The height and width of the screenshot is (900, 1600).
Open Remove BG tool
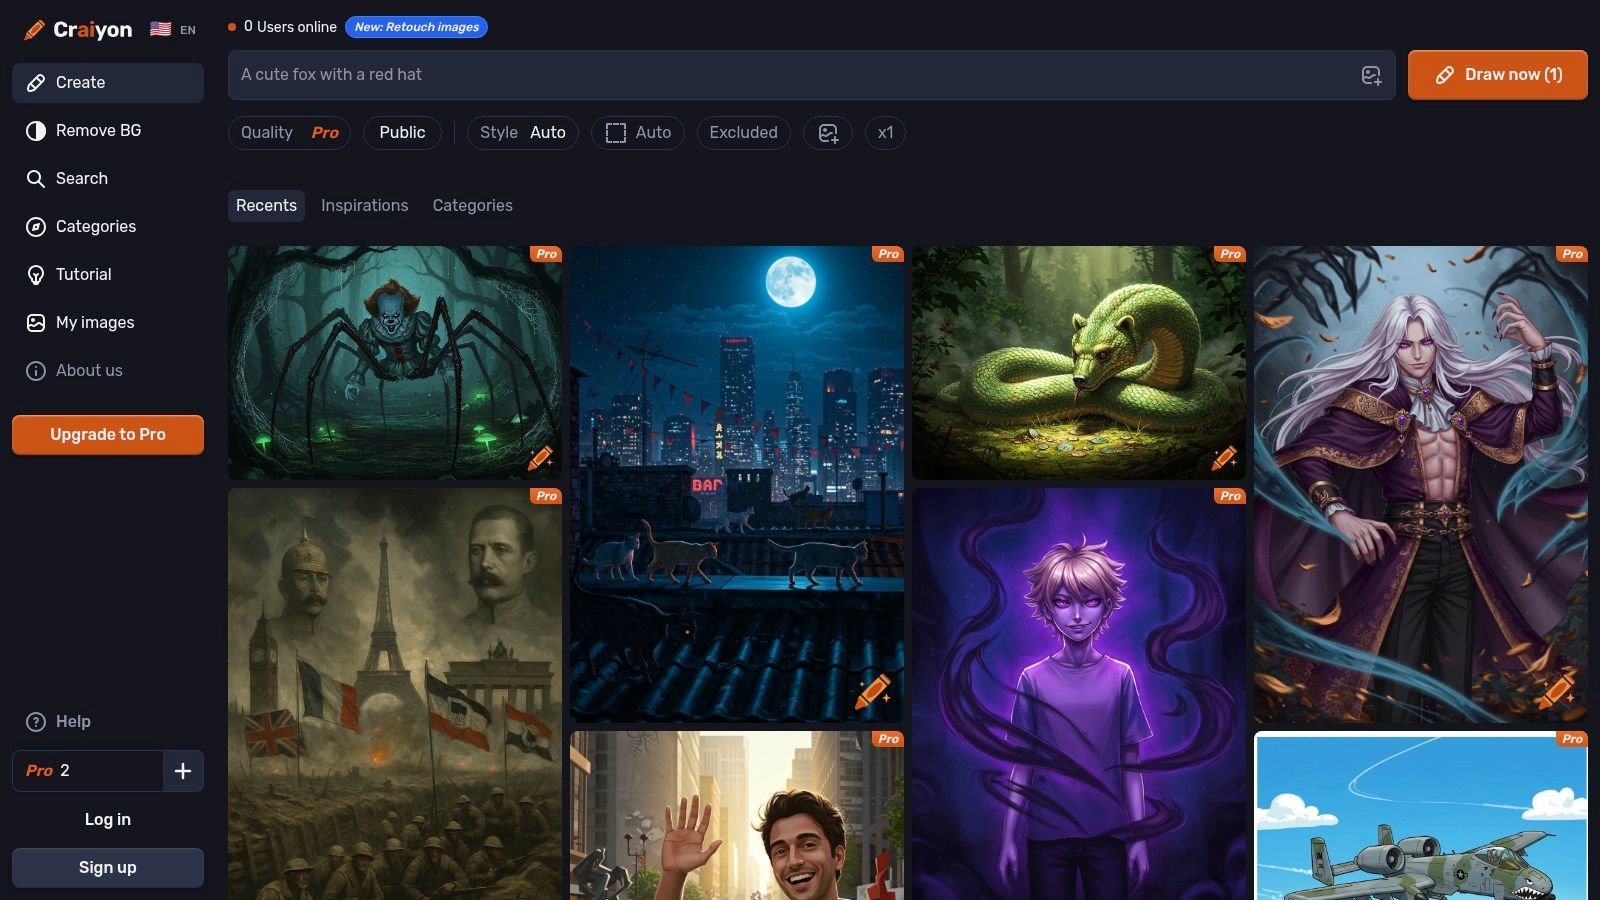[108, 131]
